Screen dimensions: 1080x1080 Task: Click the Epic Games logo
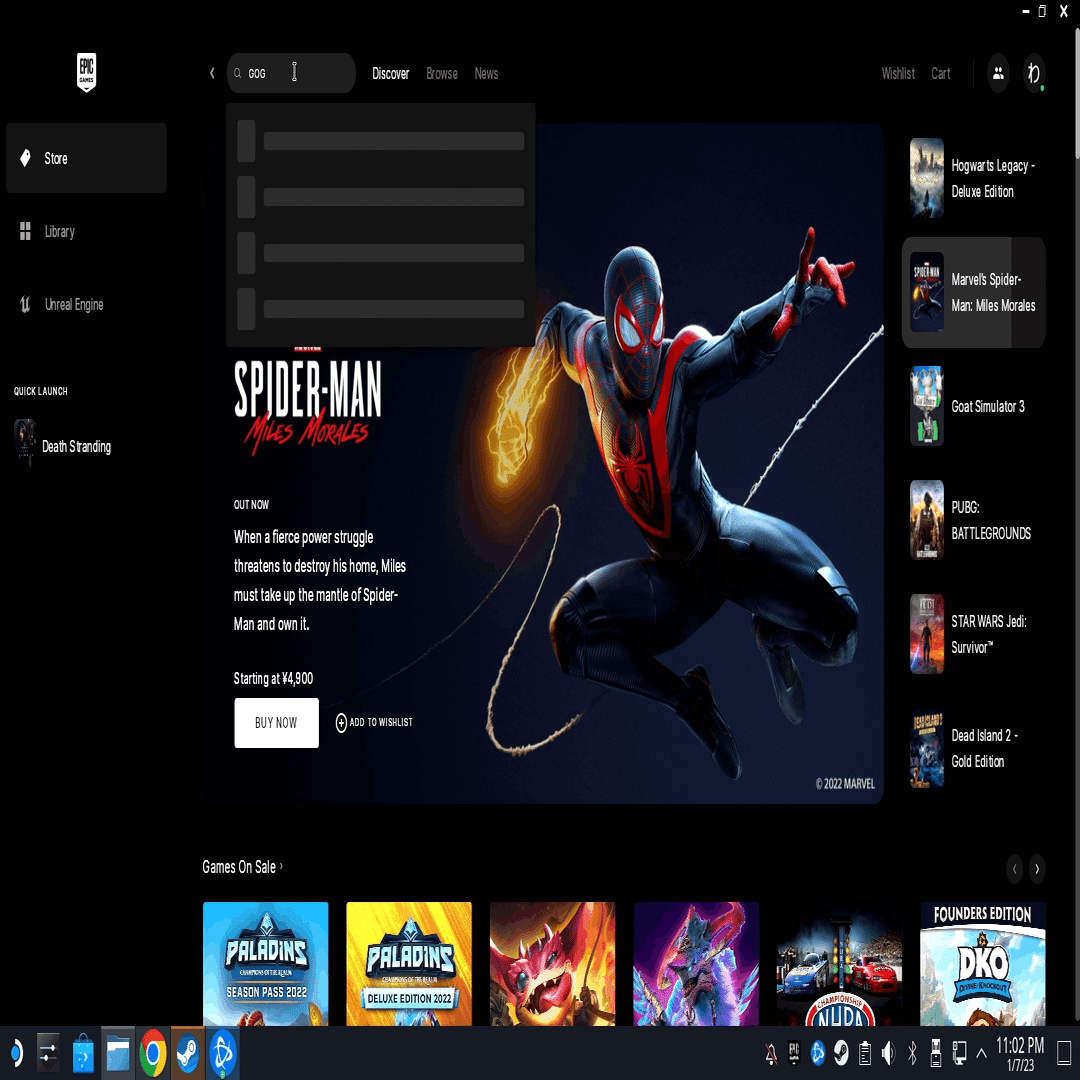(86, 72)
